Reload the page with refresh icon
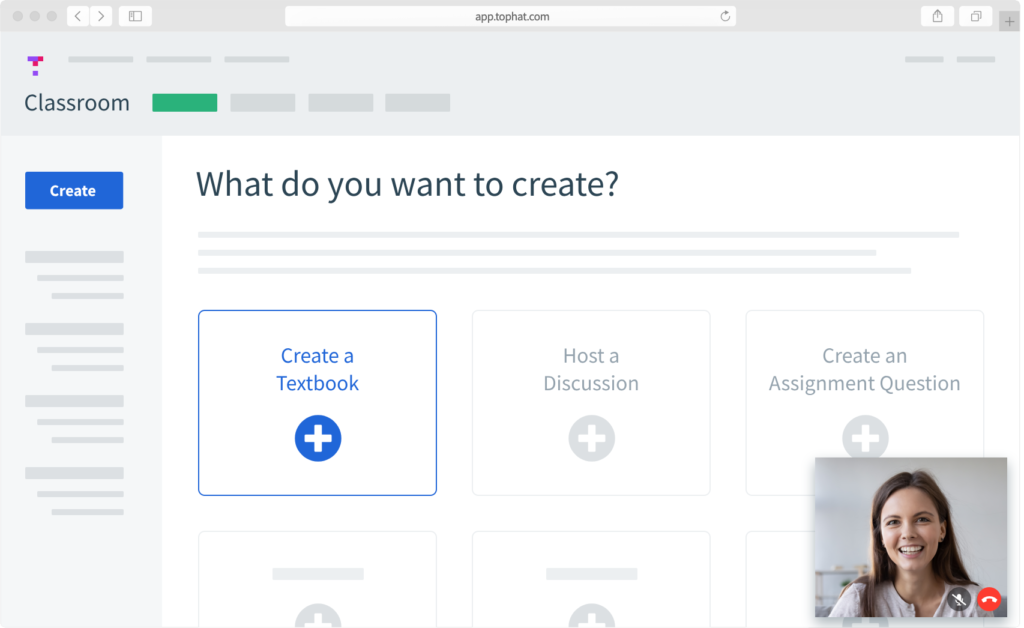 coord(725,16)
